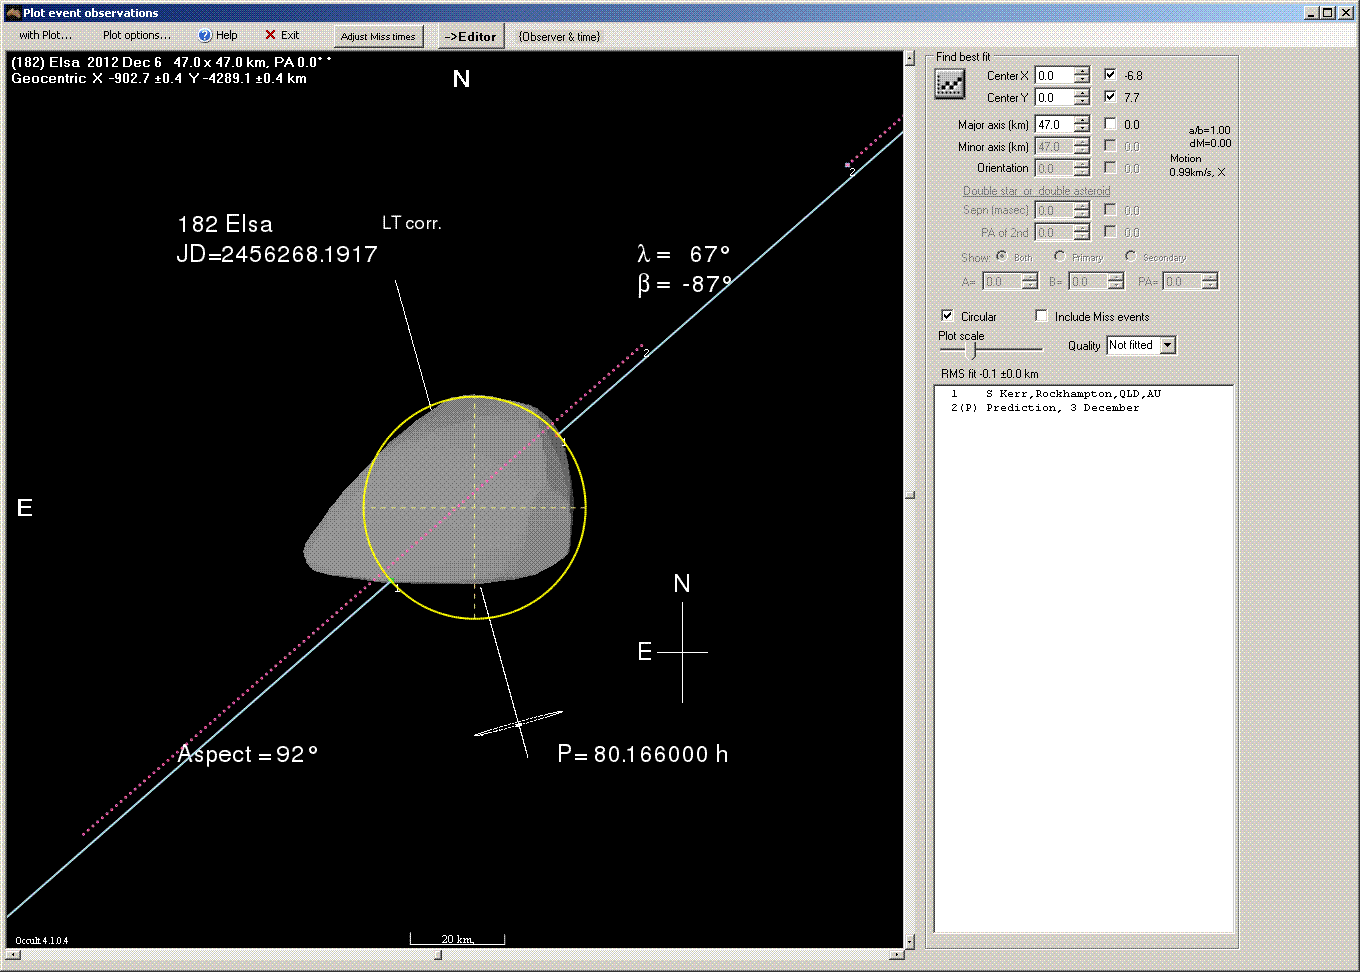Click the 'JD=2456268.1917' label

pyautogui.click(x=277, y=254)
